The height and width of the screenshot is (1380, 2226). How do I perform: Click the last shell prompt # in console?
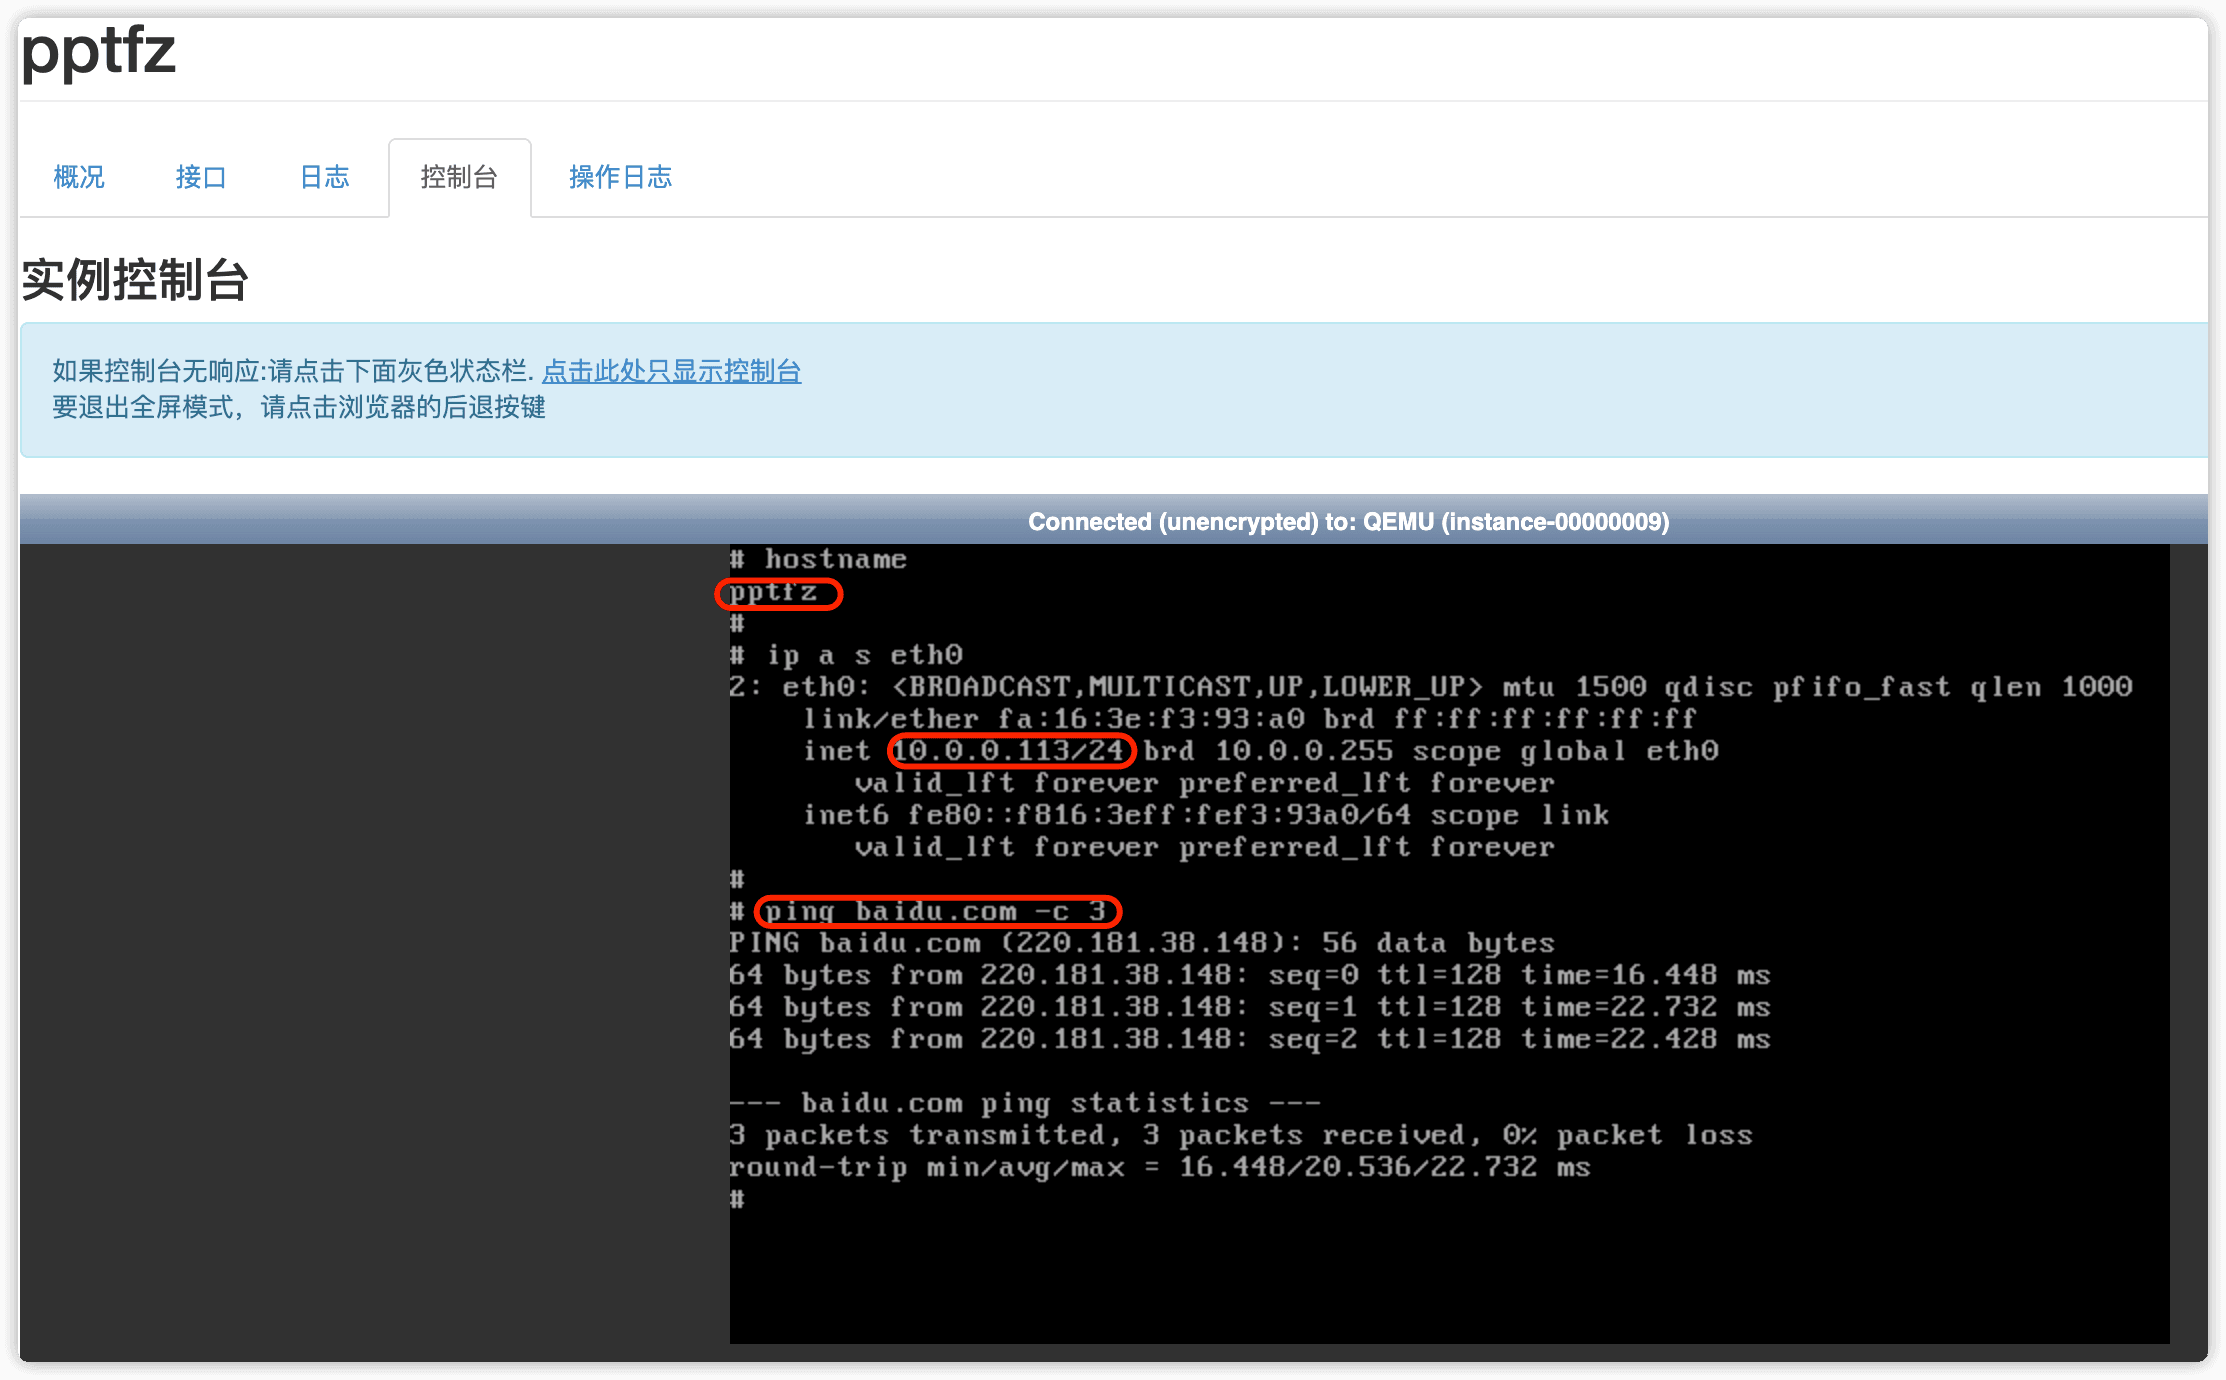coord(737,1198)
